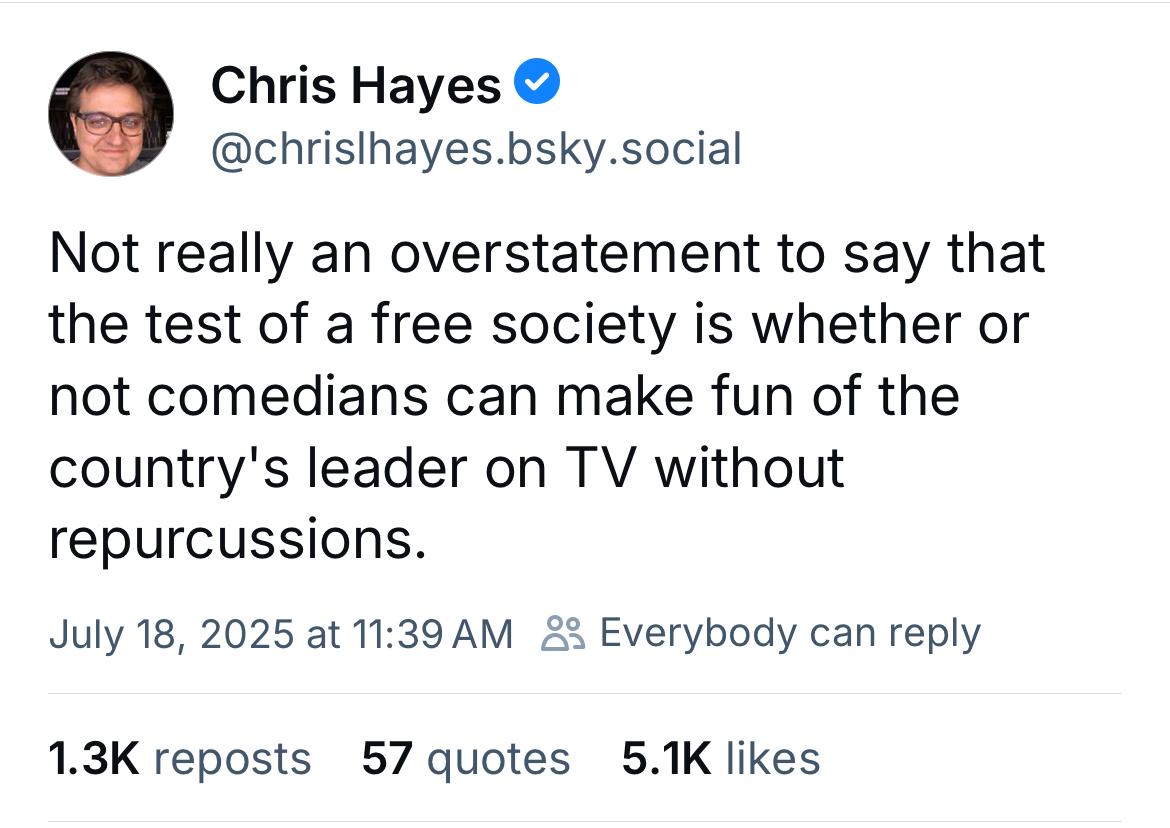Show the 5.1K likes list
Viewport: 1170px width, 828px height.
pyautogui.click(x=720, y=758)
